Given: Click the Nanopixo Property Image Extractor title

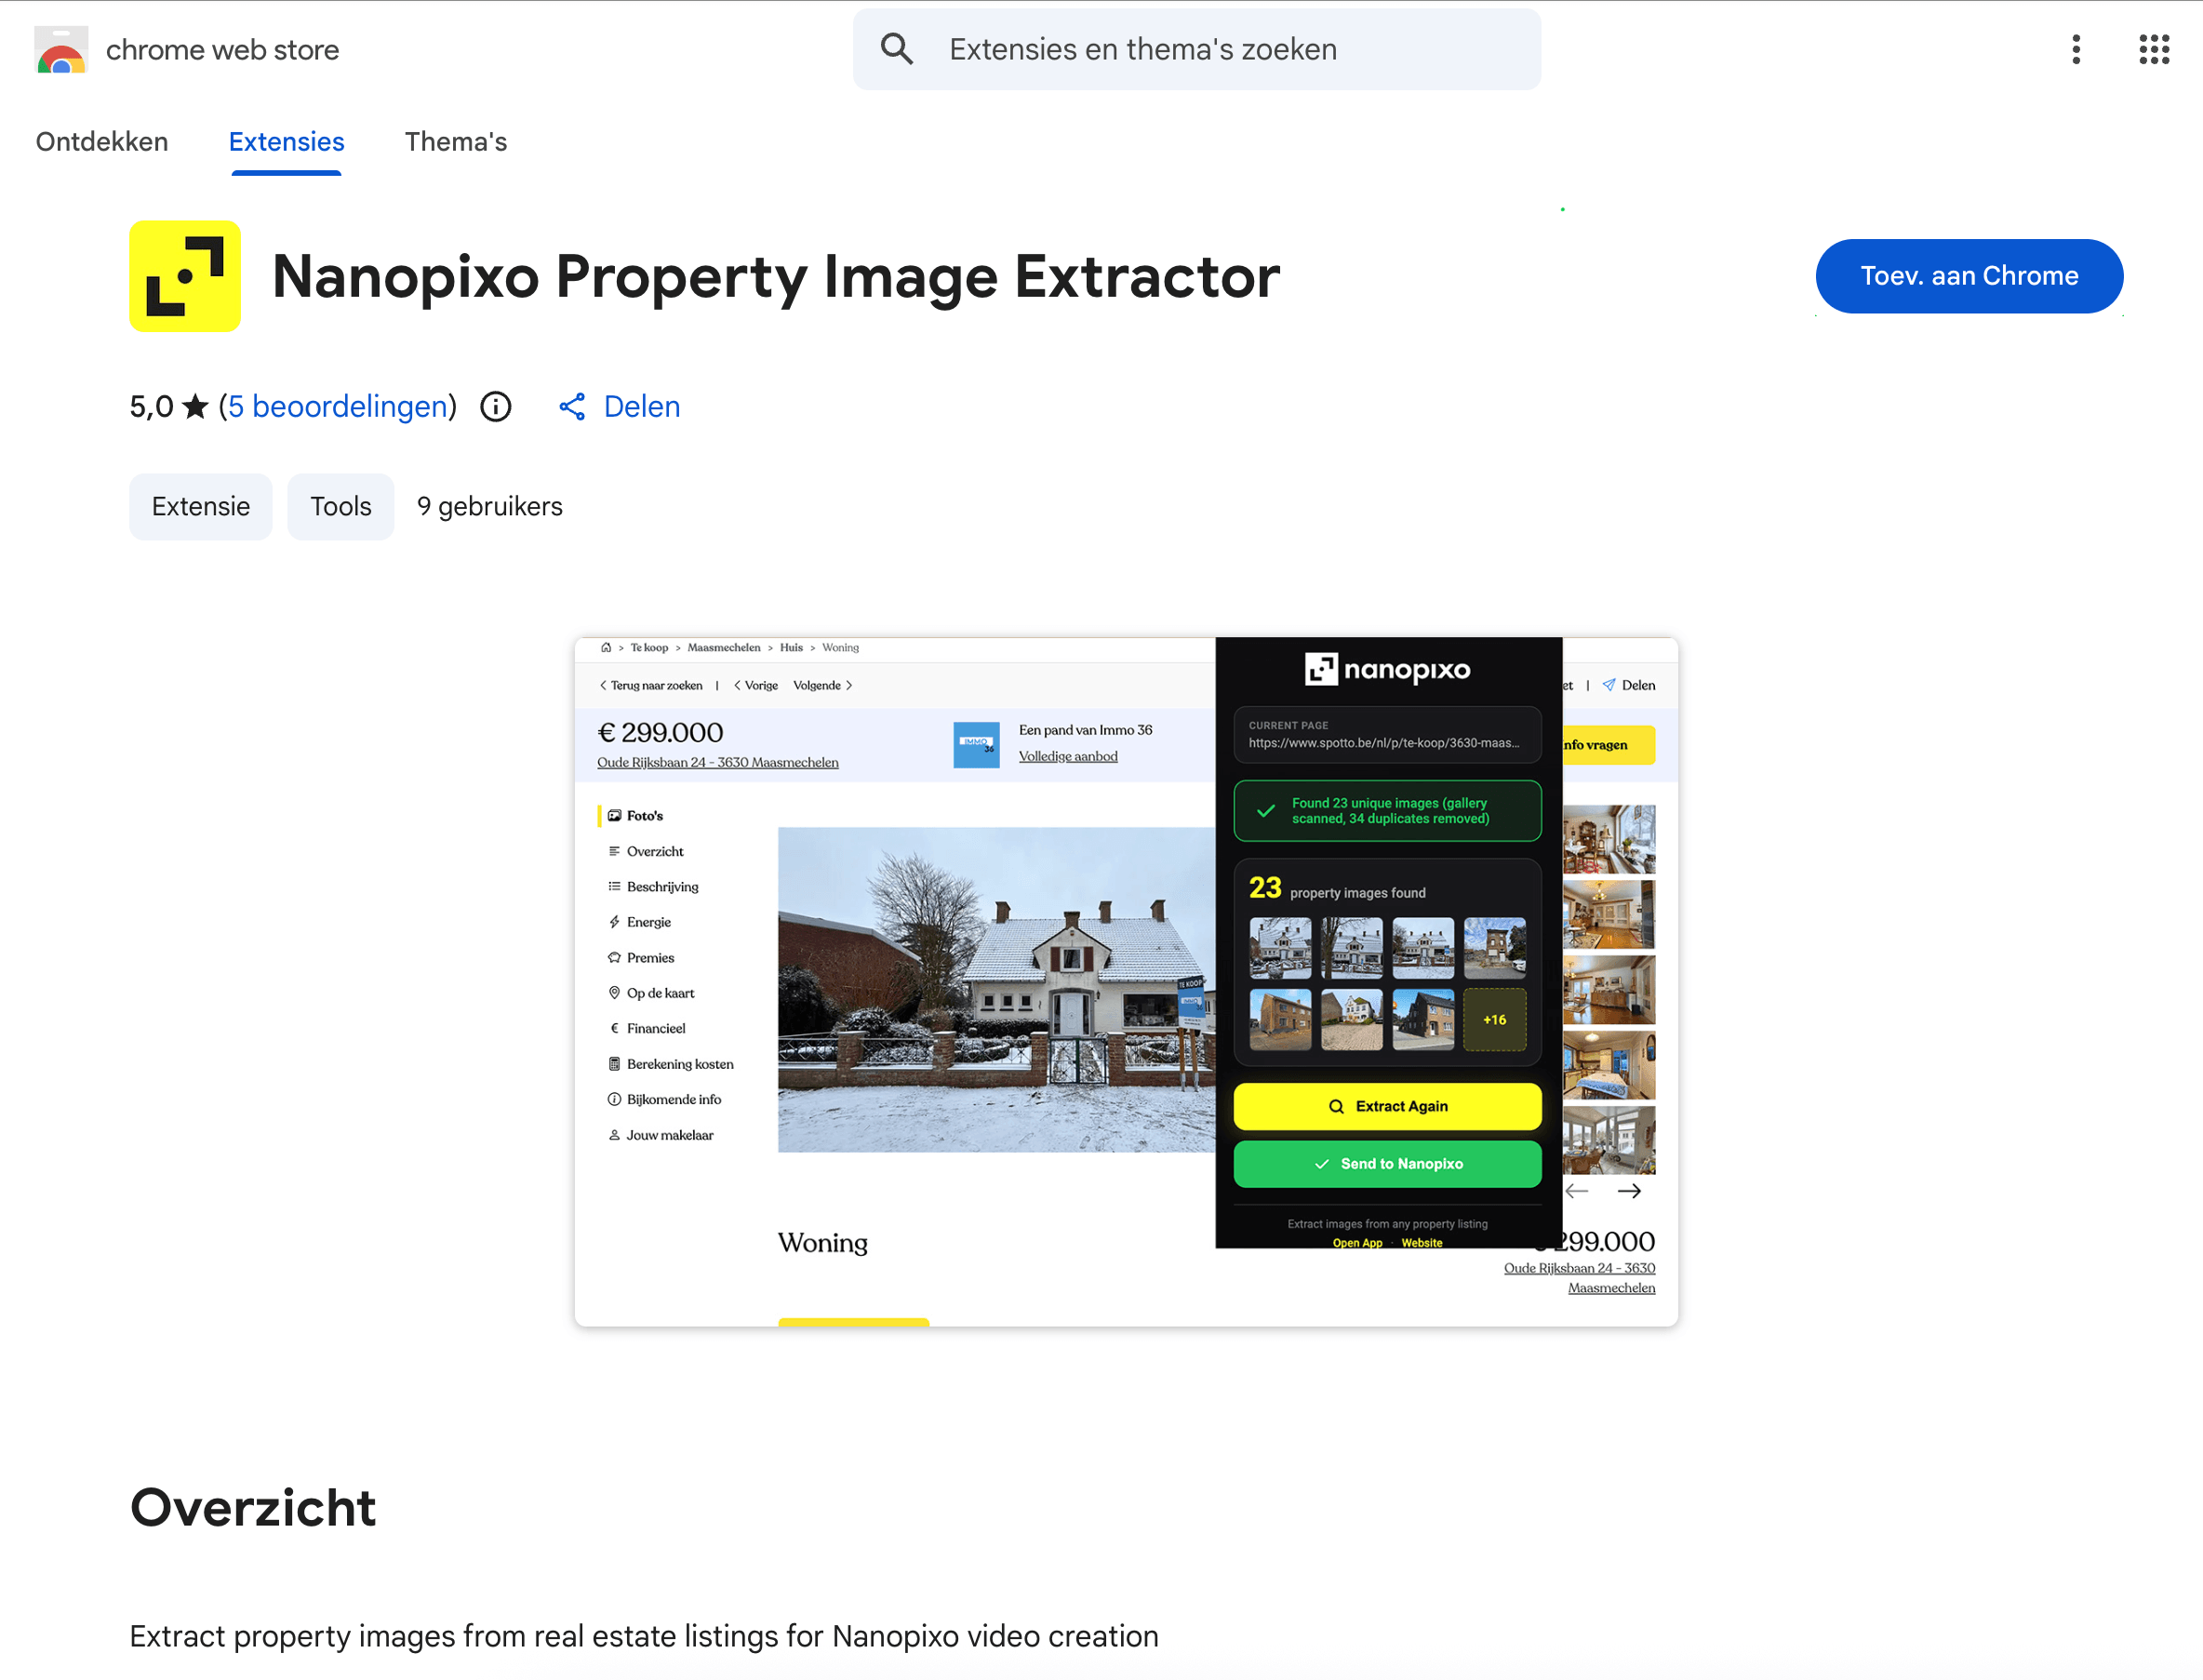Looking at the screenshot, I should pos(776,277).
